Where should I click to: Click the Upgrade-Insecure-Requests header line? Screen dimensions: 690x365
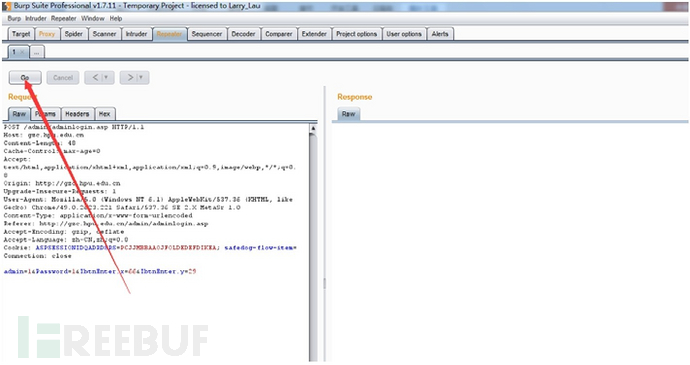click(60, 192)
